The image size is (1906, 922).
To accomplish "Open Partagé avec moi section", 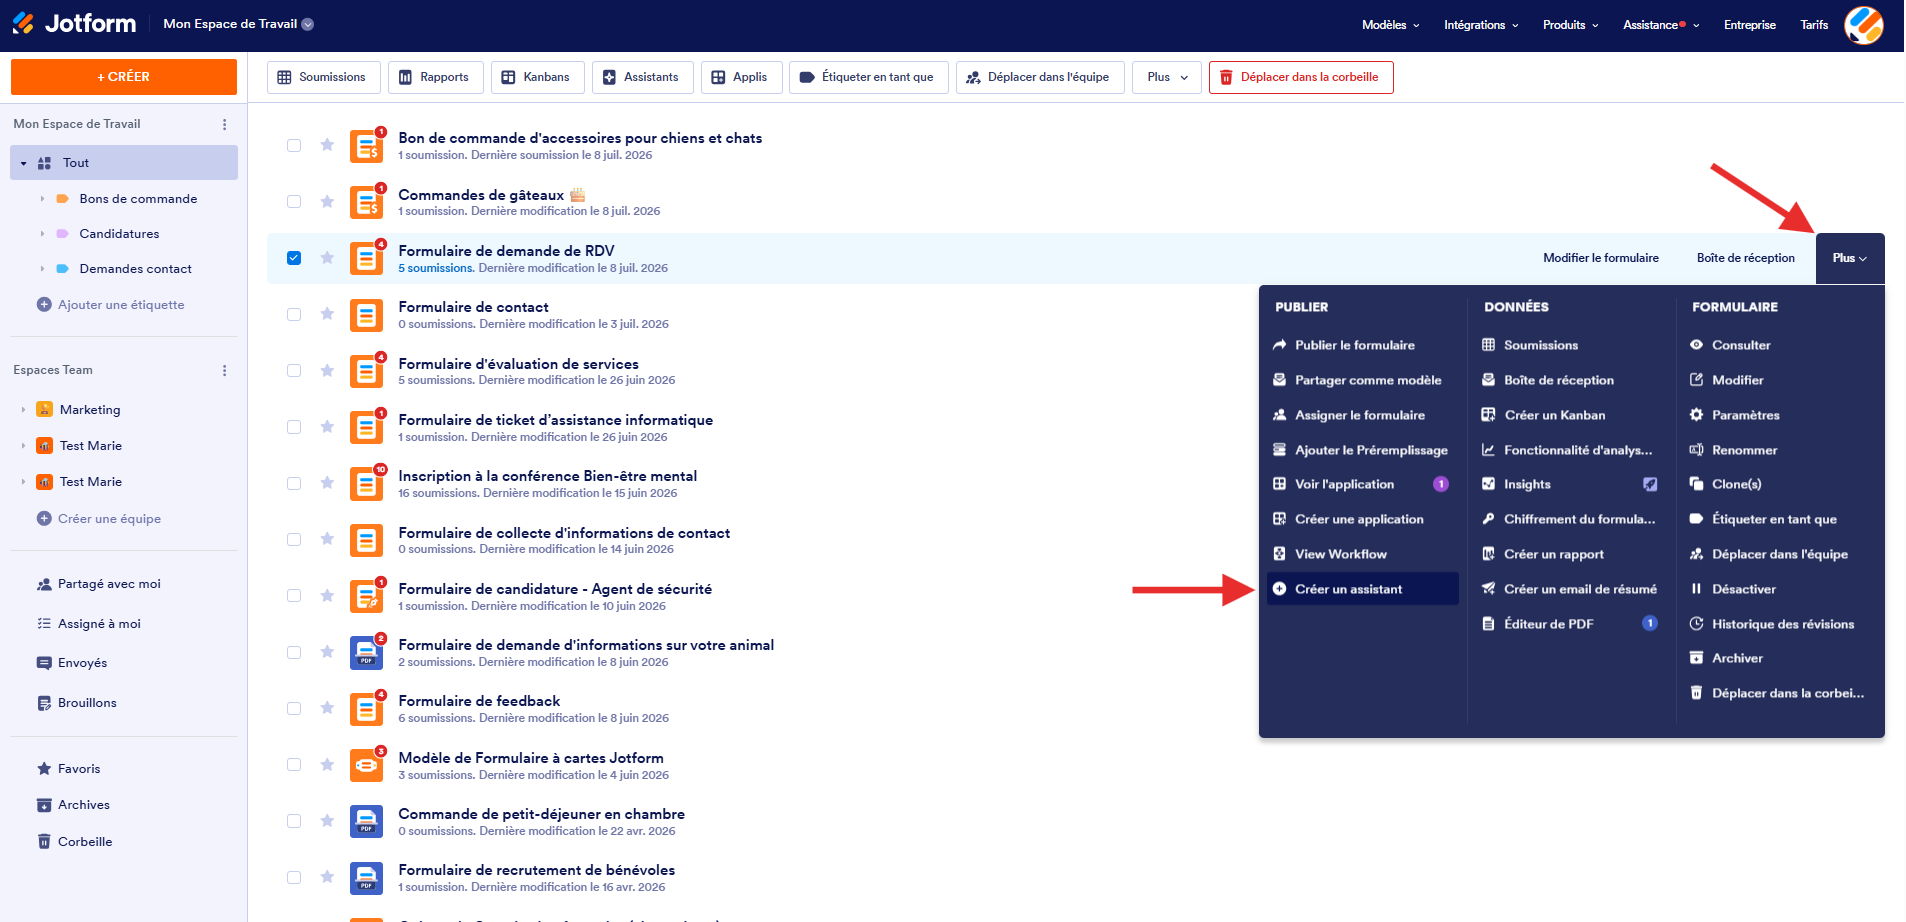I will 99,584.
